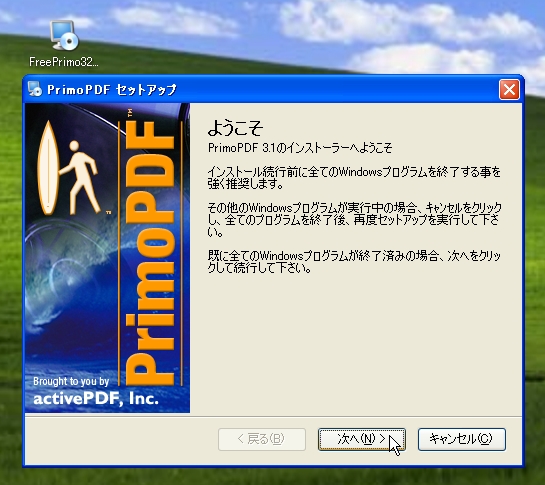
Task: Click the paragraph recommending closing Windows programs
Action: [x=354, y=178]
